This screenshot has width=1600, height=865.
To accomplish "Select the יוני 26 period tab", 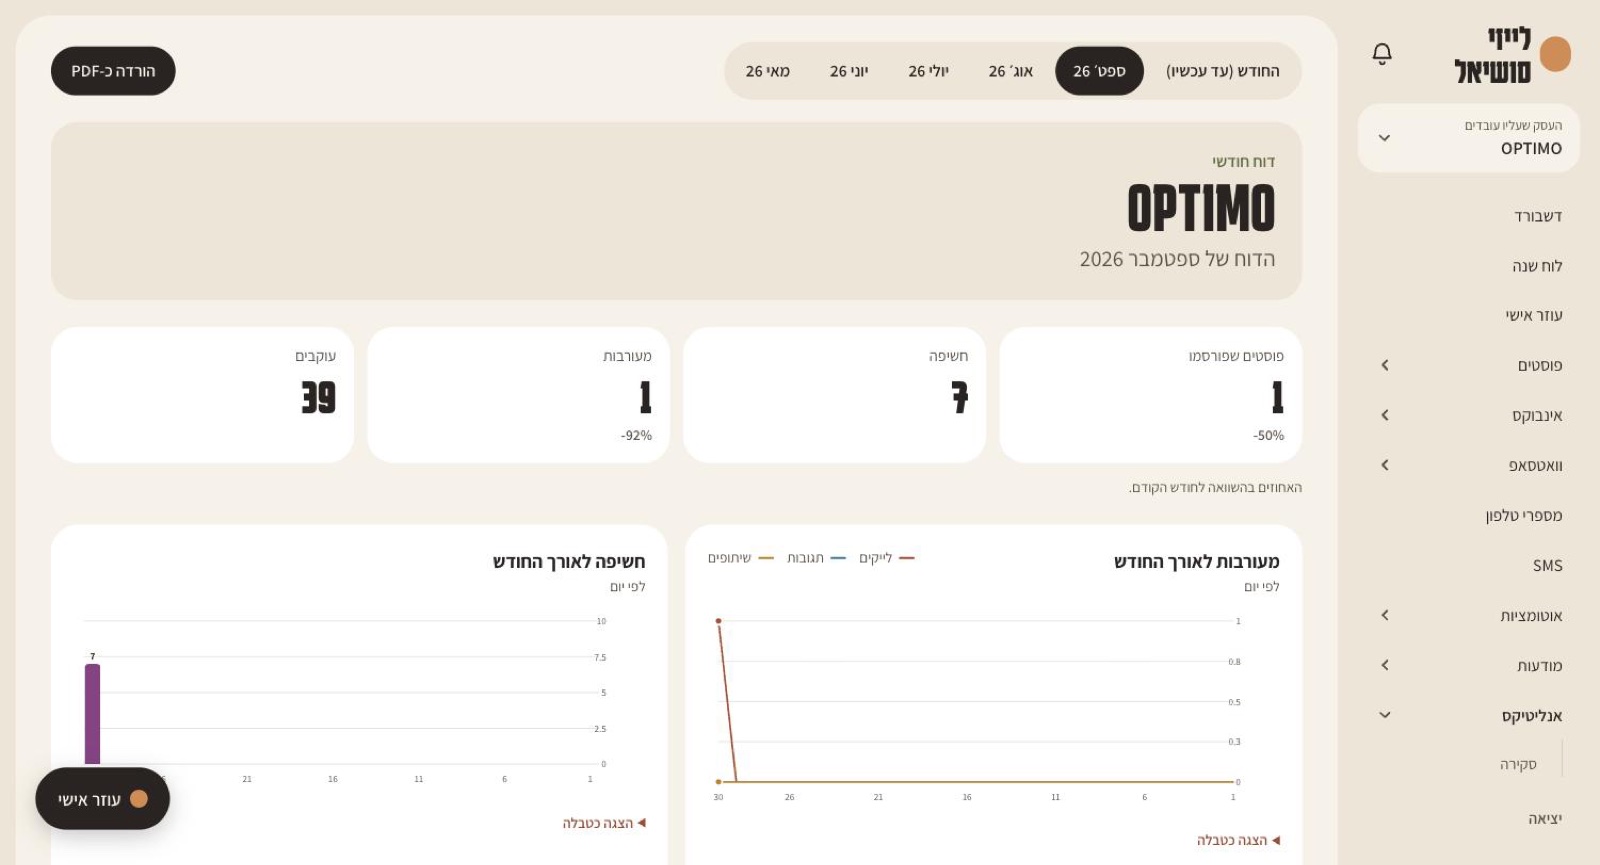I will 849,71.
